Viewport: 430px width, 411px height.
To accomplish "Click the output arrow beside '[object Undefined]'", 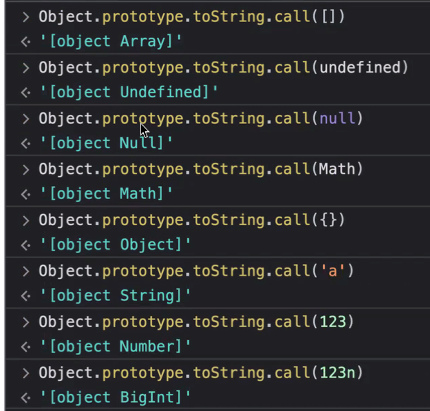I will pyautogui.click(x=26, y=92).
